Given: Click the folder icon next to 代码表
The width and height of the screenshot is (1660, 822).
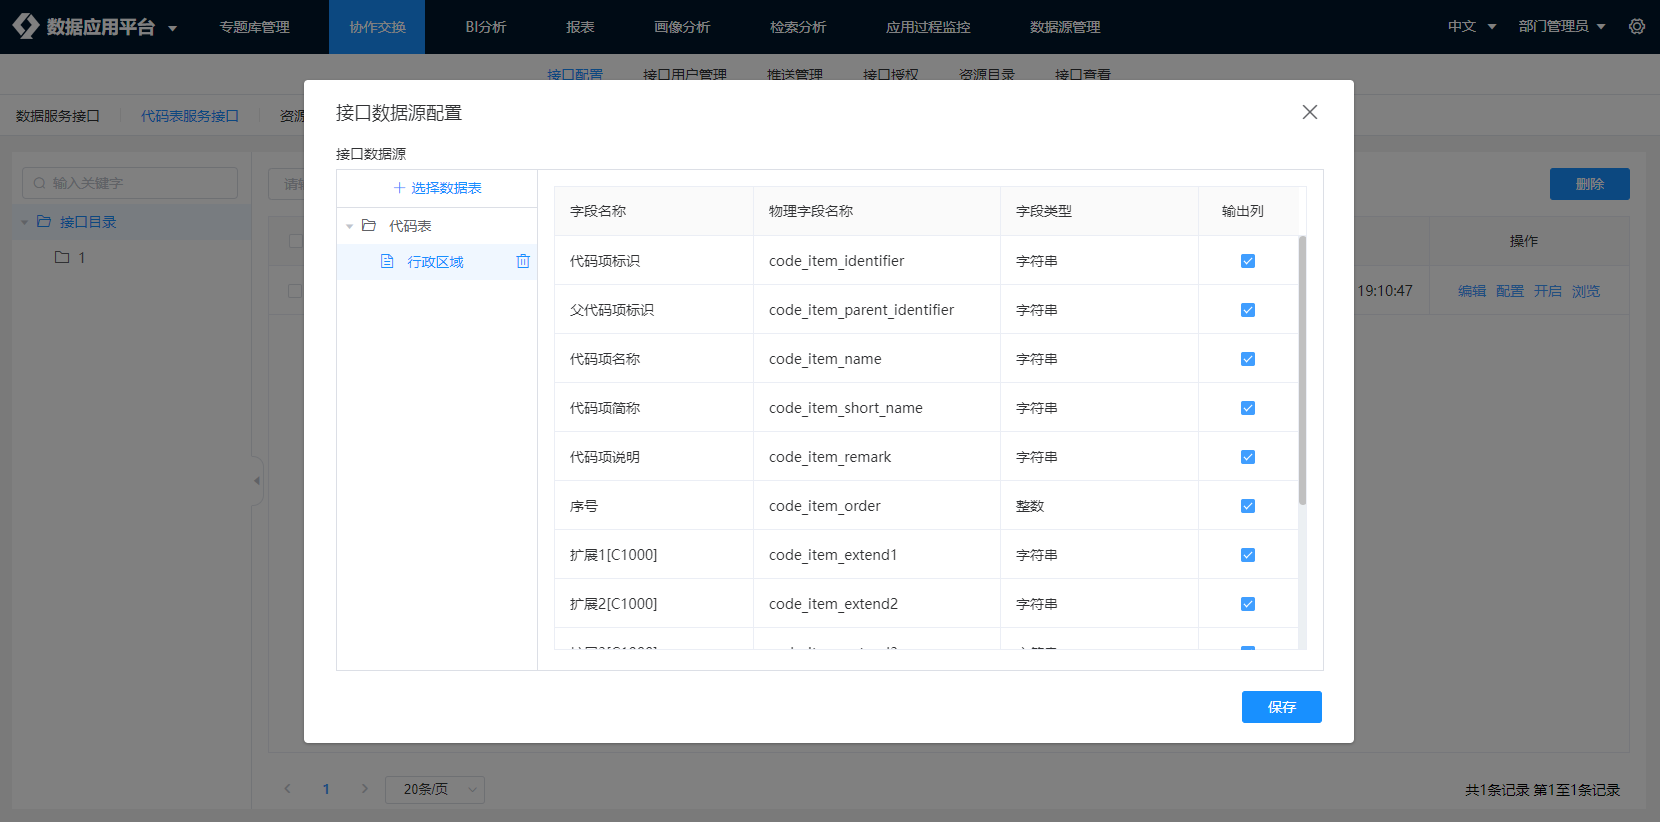Looking at the screenshot, I should (369, 226).
